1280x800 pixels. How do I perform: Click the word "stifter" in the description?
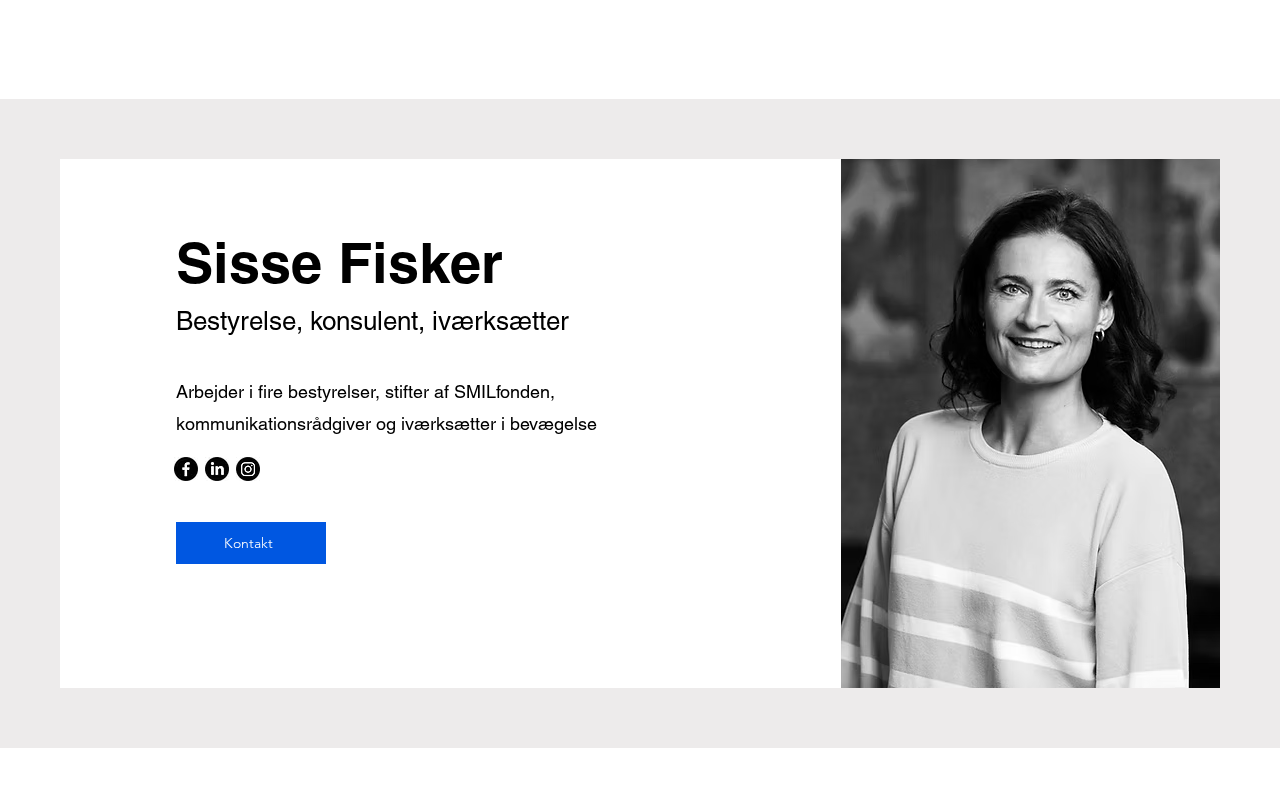(405, 392)
